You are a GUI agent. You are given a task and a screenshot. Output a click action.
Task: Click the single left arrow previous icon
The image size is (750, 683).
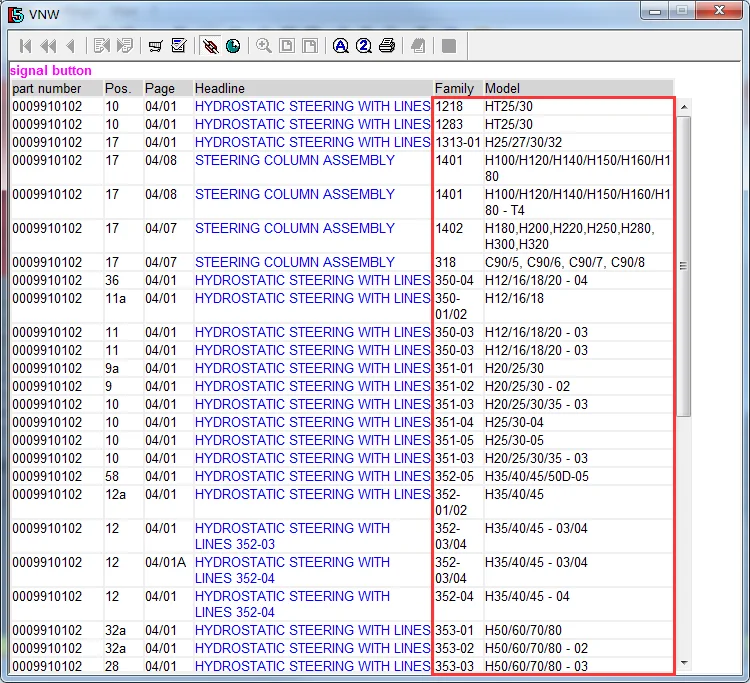click(x=70, y=46)
